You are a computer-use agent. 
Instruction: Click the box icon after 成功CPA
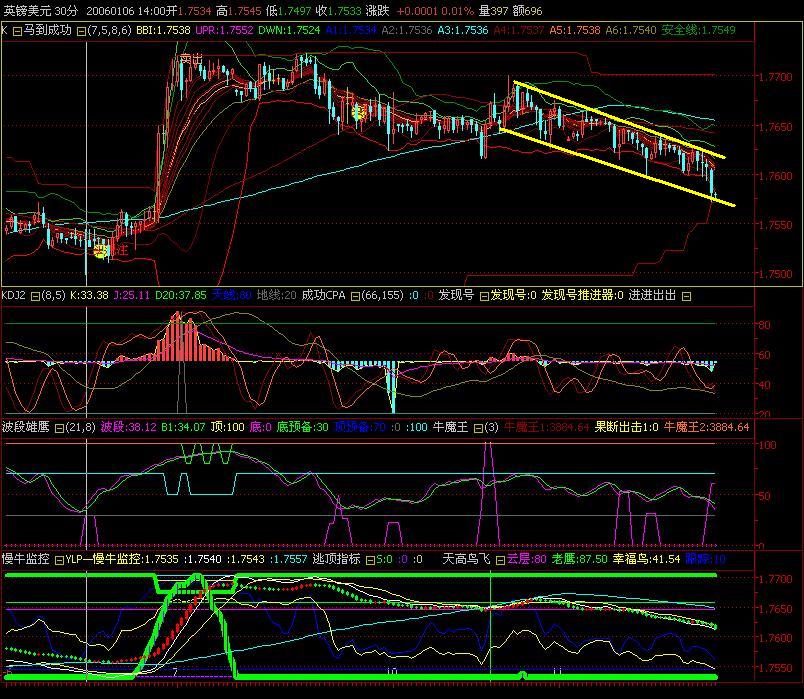pos(355,296)
